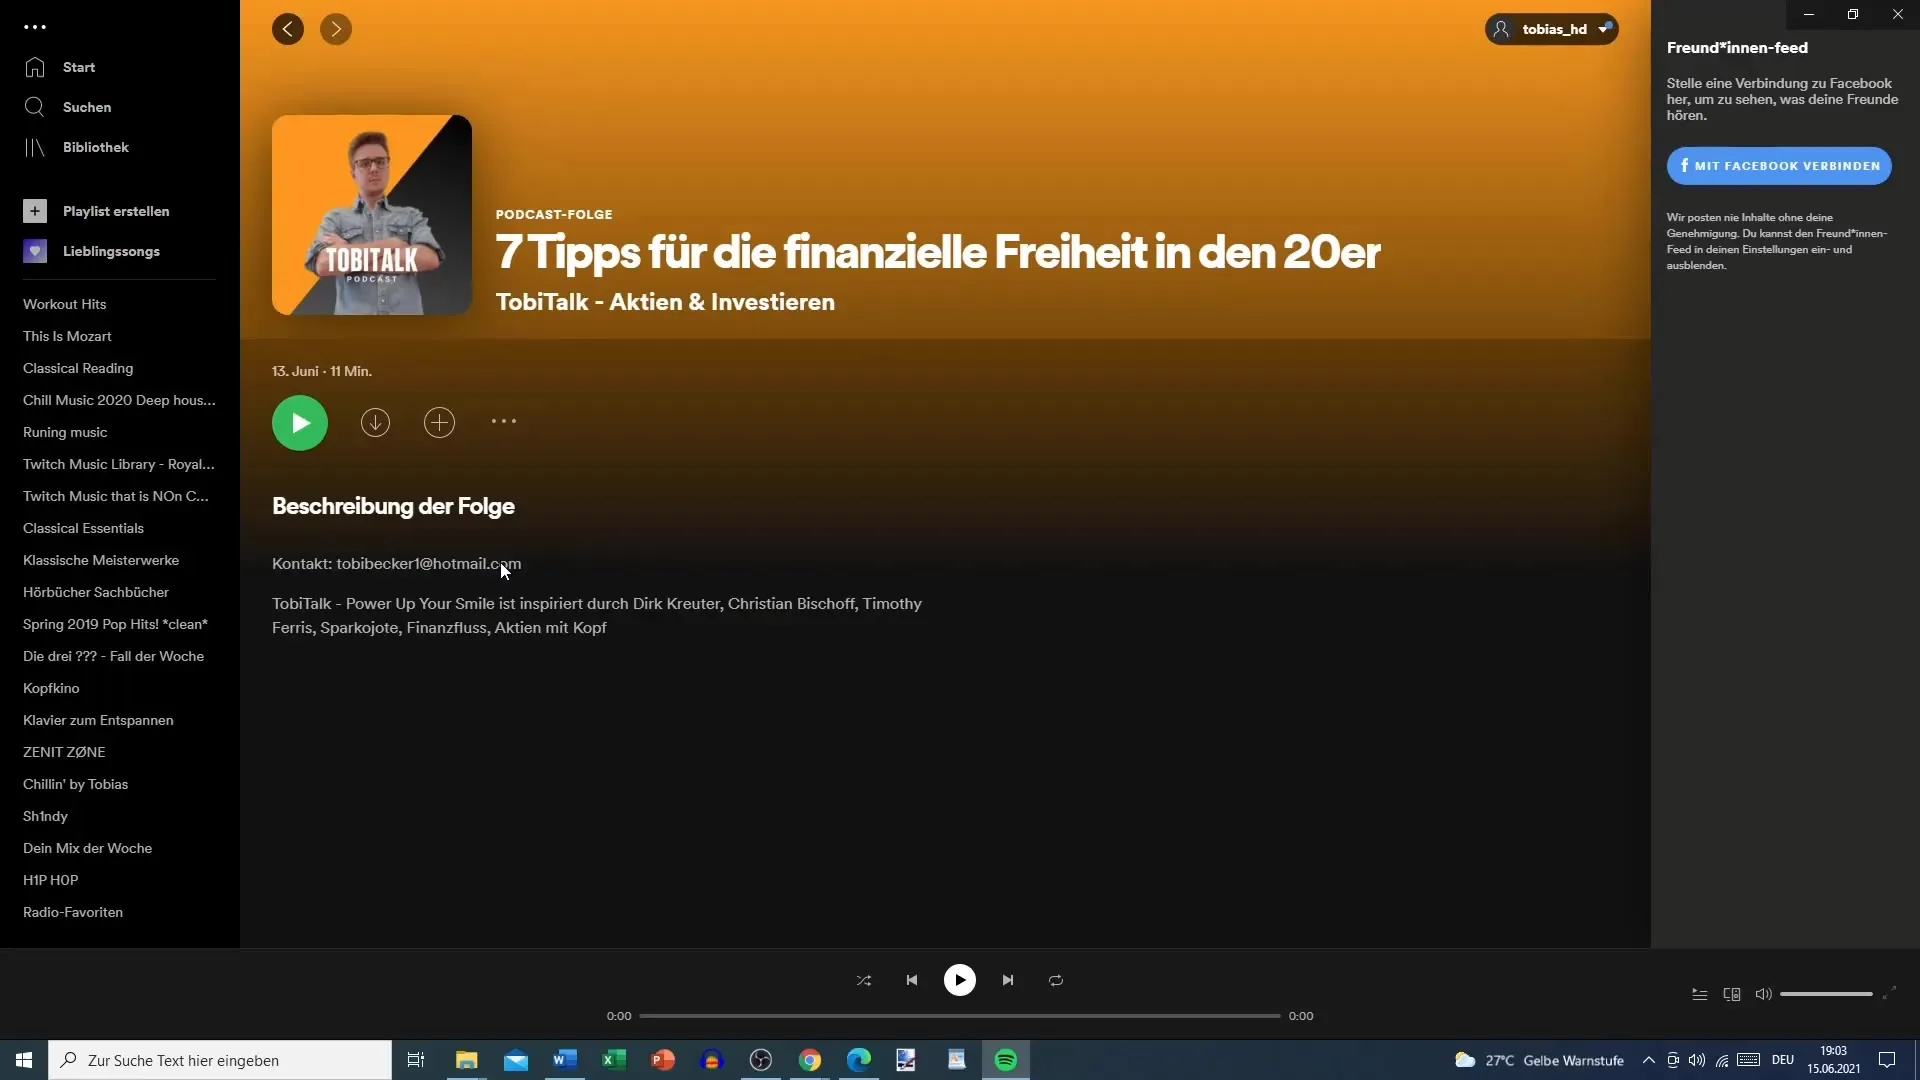Open Windows notification center

[x=1887, y=1060]
